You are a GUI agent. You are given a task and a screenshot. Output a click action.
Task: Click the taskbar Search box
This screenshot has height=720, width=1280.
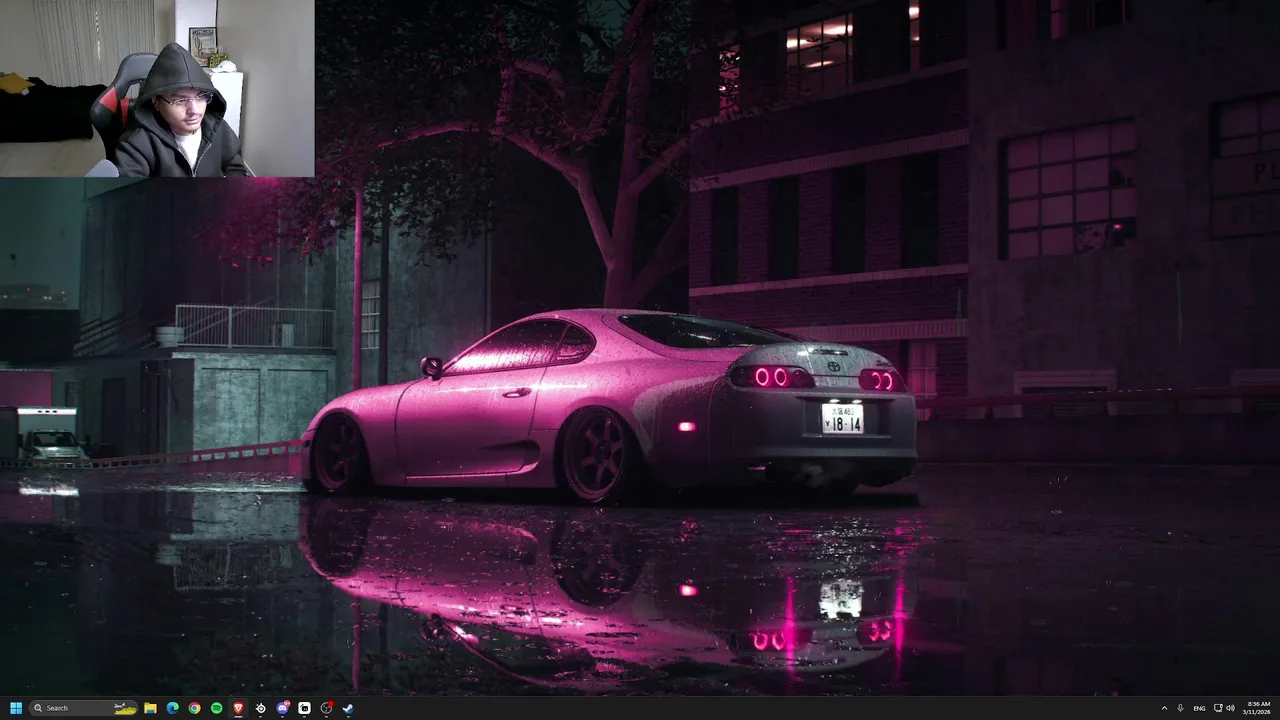[84, 708]
